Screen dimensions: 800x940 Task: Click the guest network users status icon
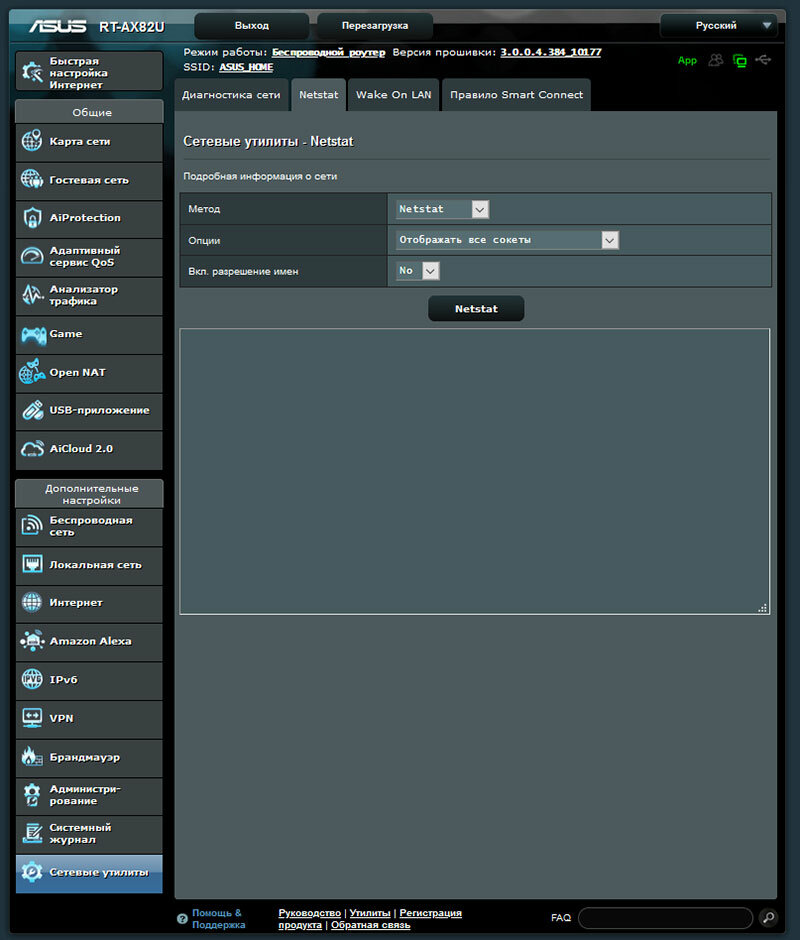tap(715, 60)
